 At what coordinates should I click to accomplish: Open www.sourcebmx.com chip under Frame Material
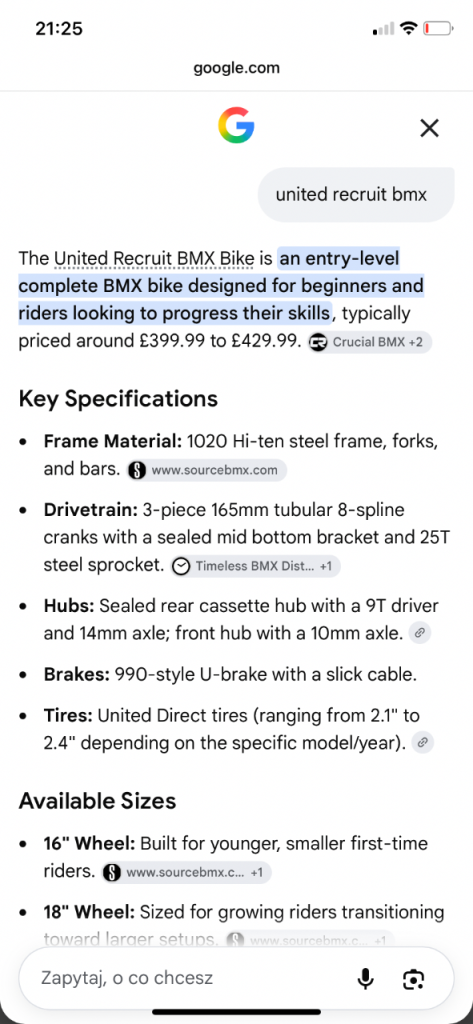(206, 470)
